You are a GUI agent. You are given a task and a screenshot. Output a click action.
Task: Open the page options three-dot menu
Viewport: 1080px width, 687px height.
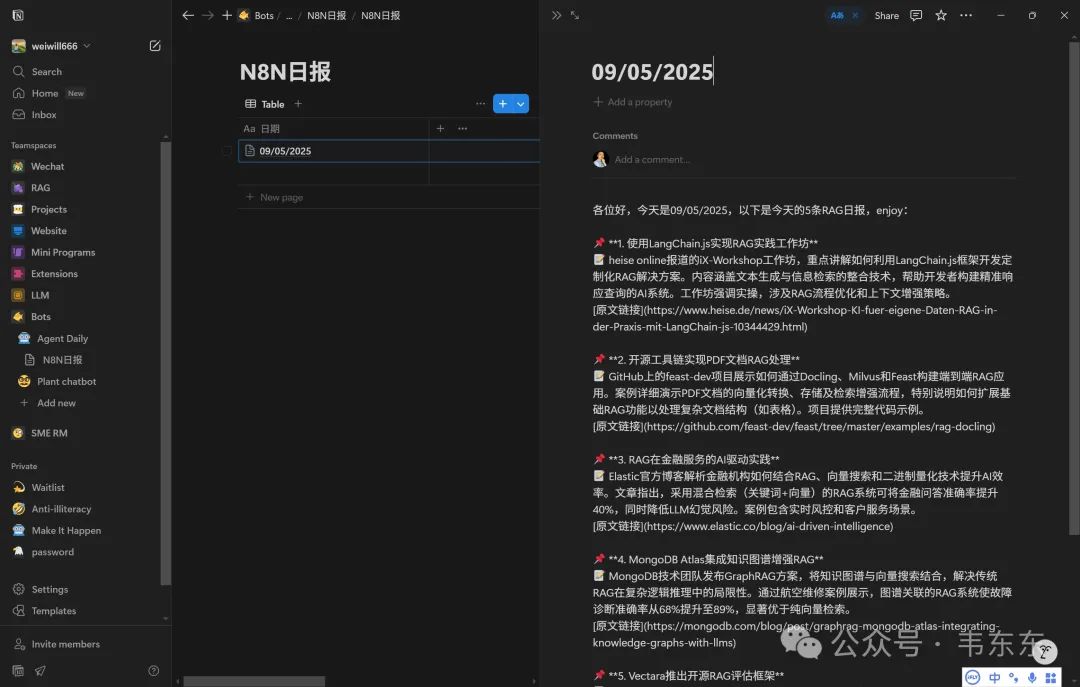(966, 15)
